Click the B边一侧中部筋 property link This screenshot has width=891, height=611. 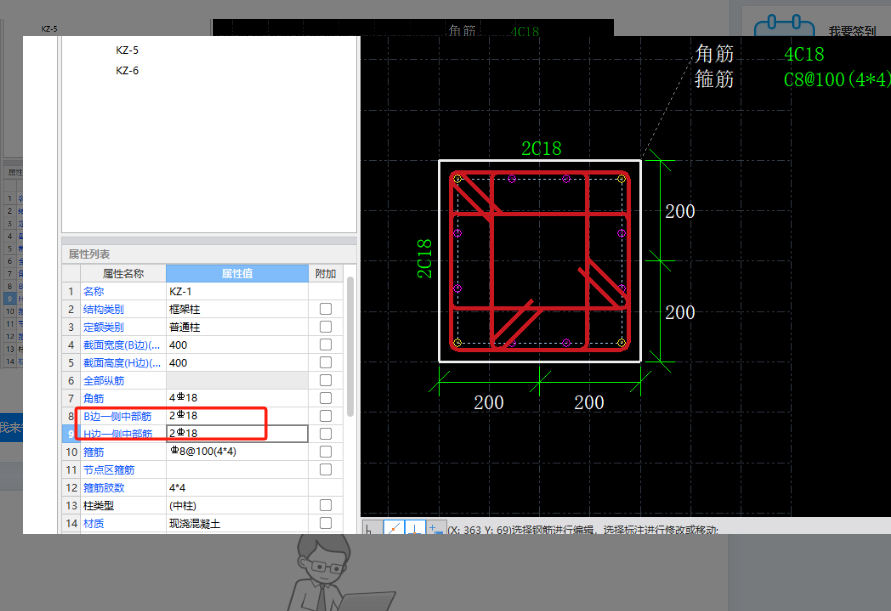[x=118, y=416]
